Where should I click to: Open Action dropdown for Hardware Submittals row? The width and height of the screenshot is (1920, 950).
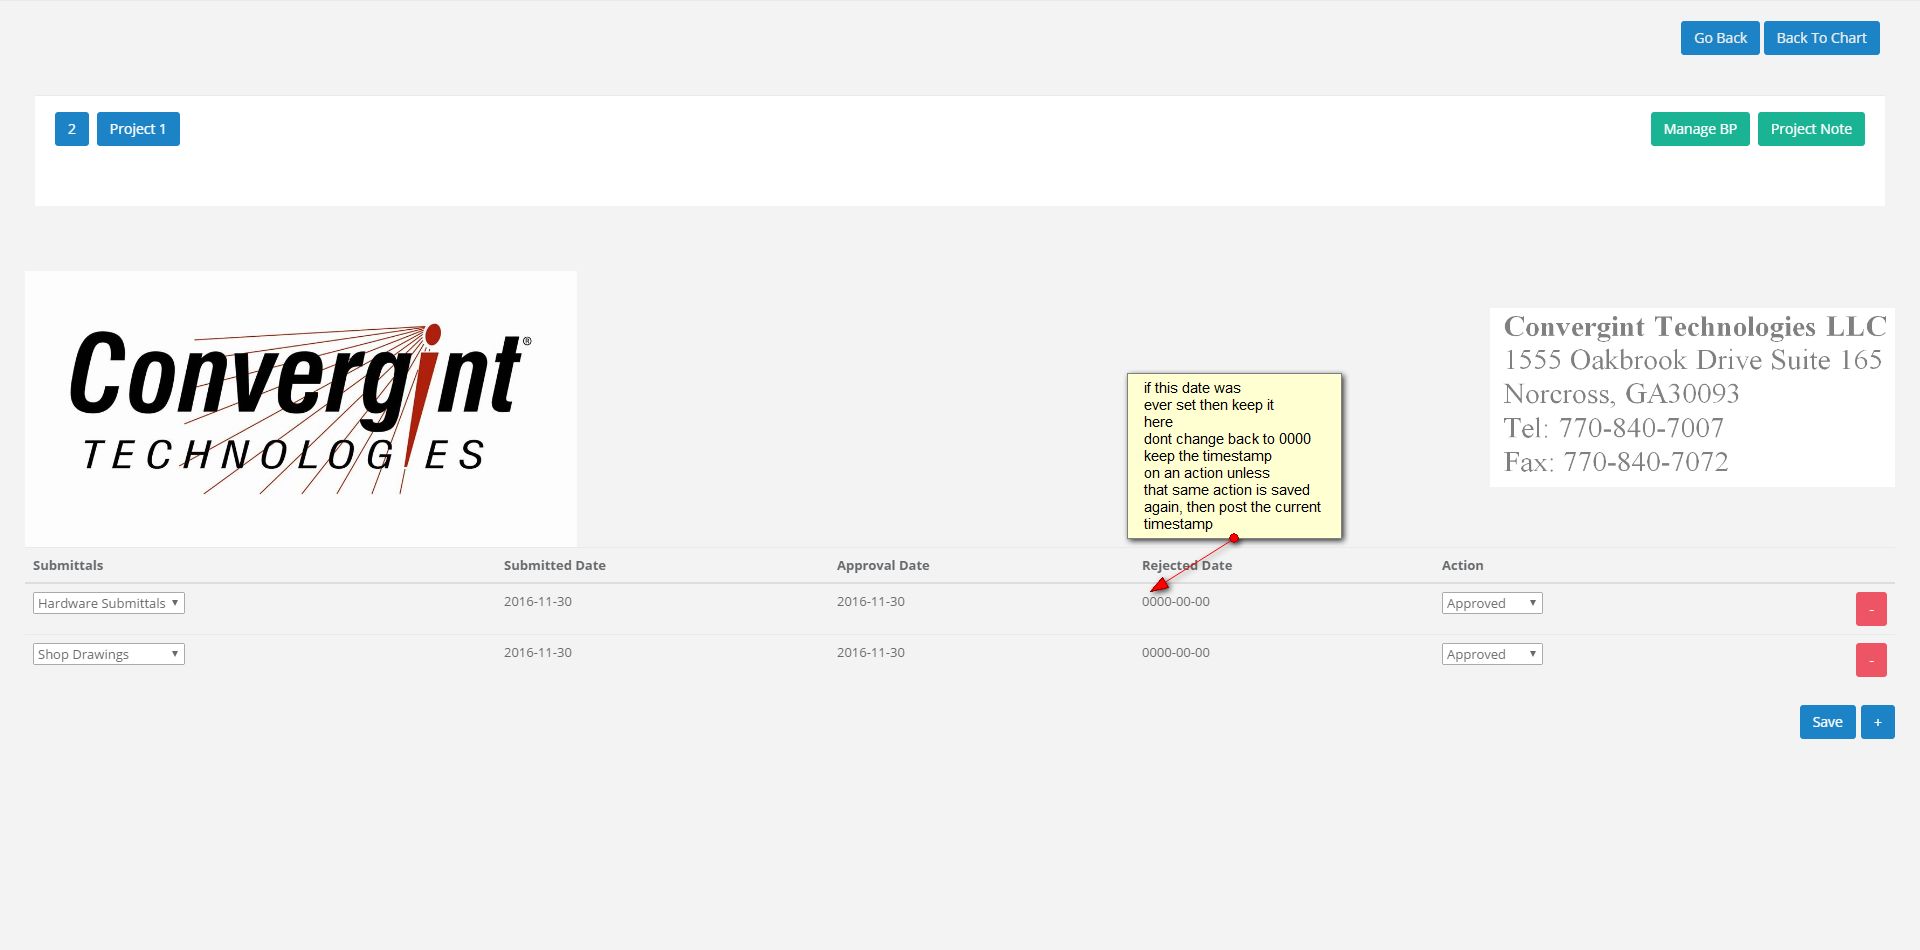coord(1492,603)
